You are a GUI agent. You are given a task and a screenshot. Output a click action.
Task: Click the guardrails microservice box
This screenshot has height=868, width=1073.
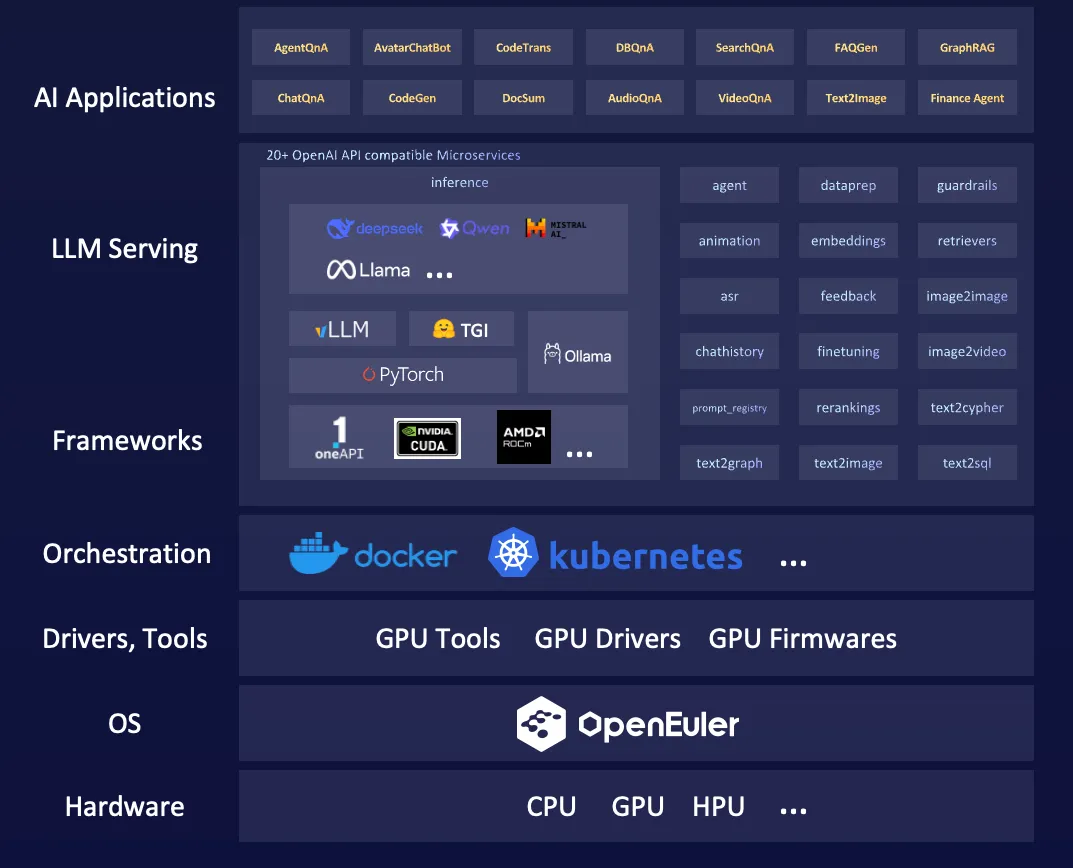point(967,186)
